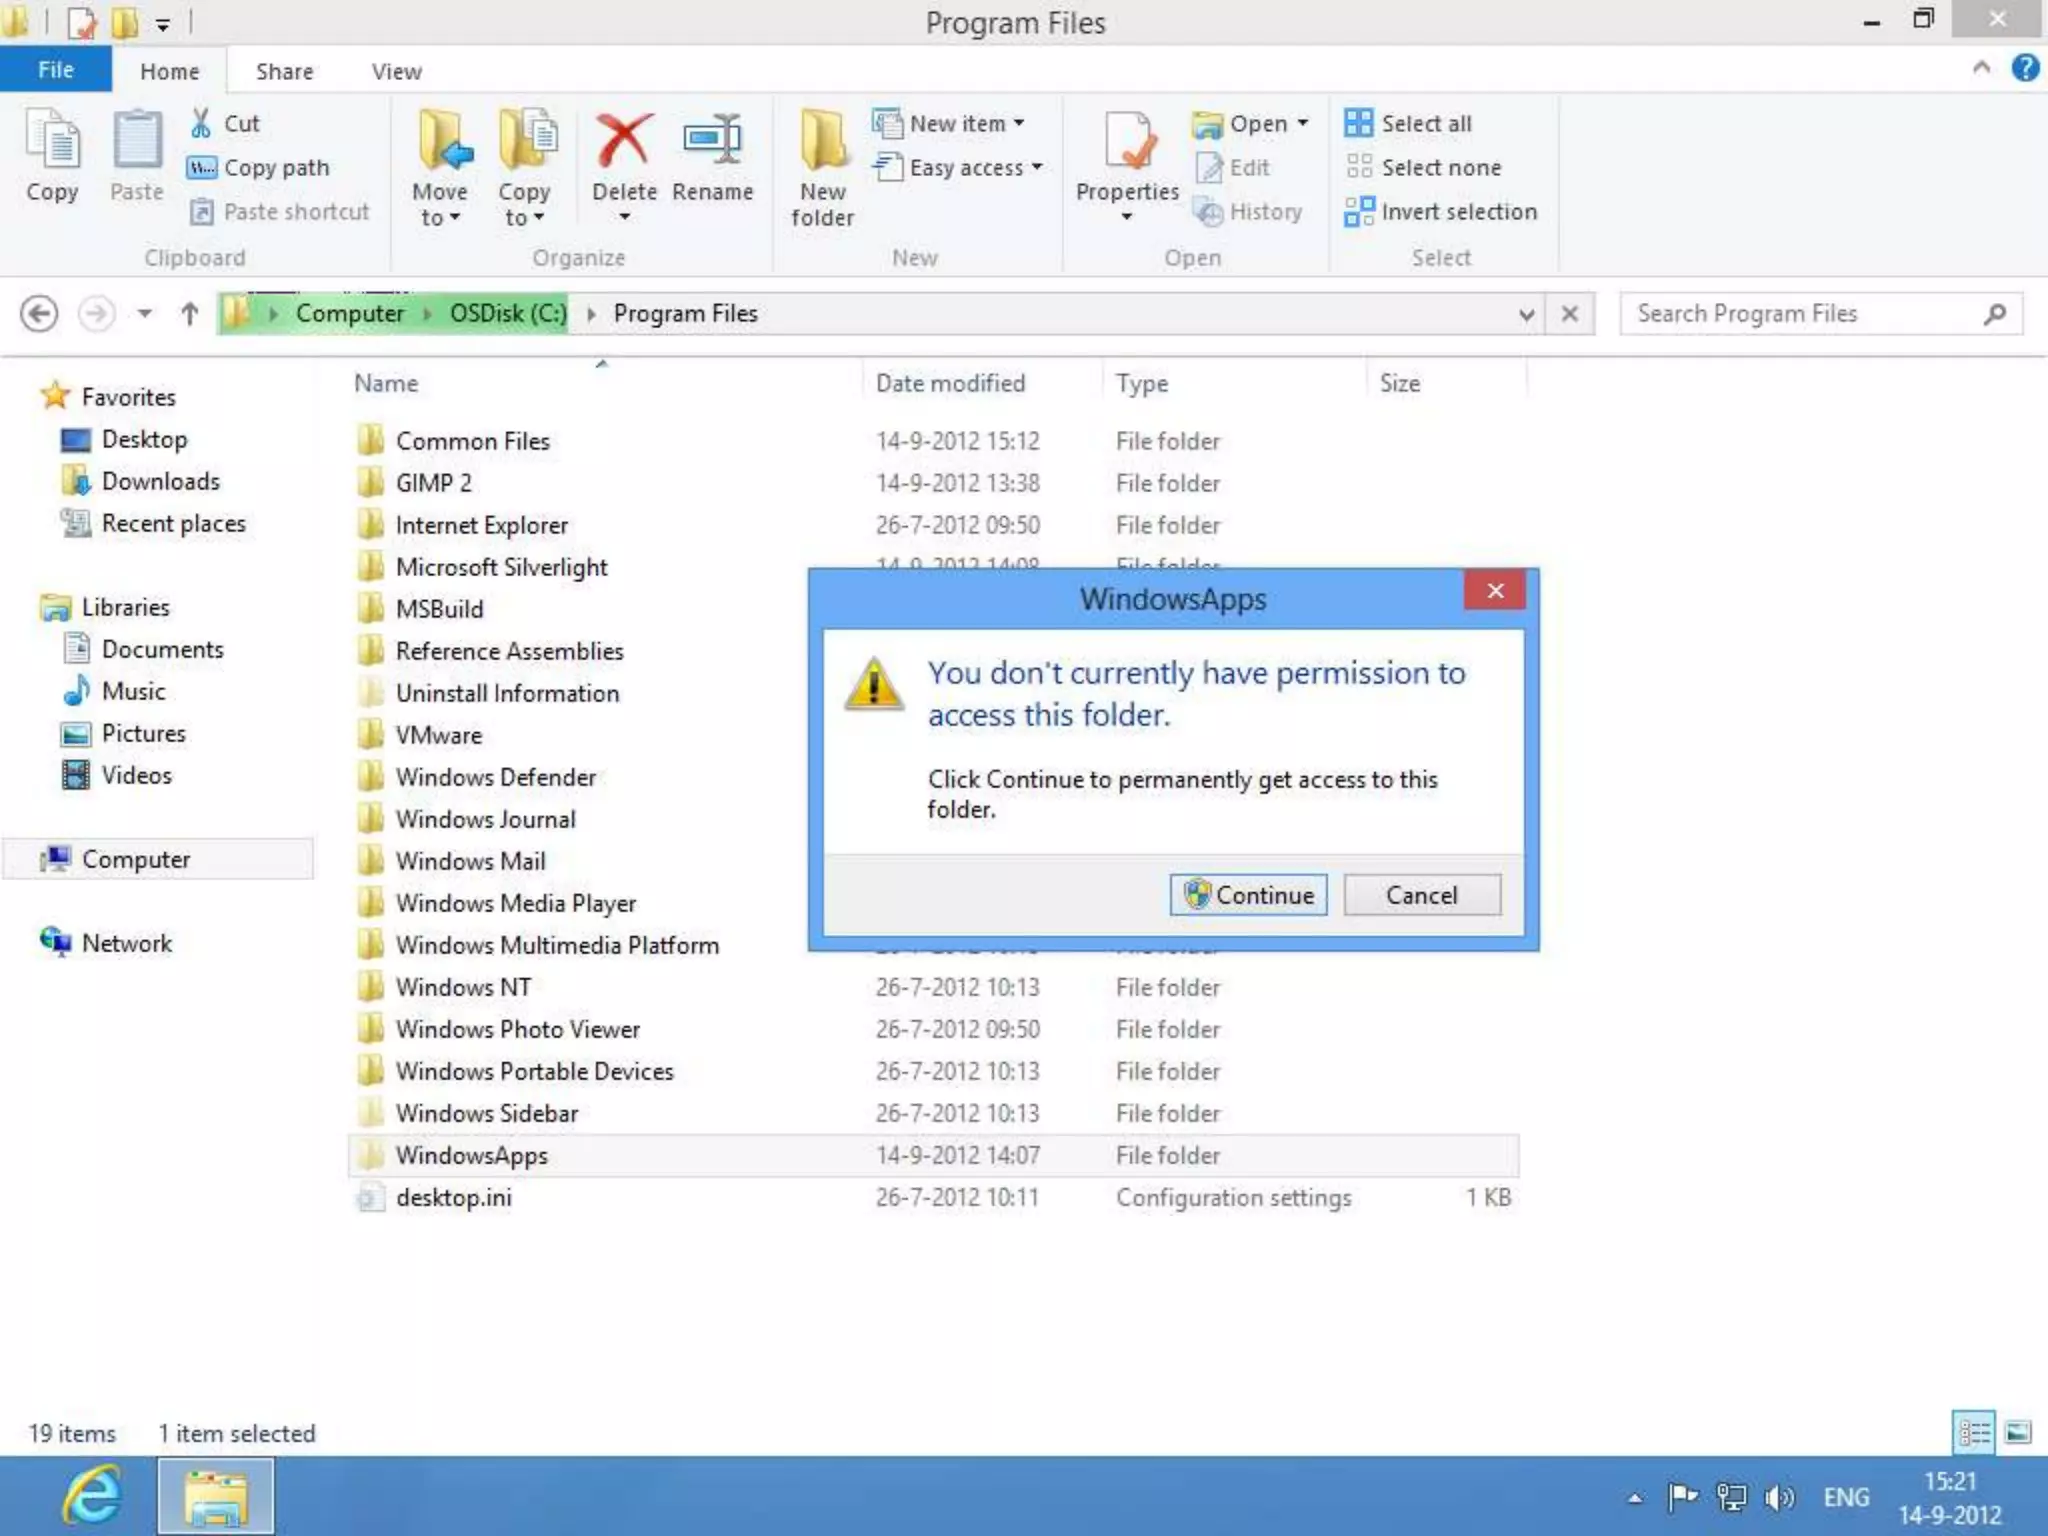Switch to the View ribbon tab

(397, 71)
